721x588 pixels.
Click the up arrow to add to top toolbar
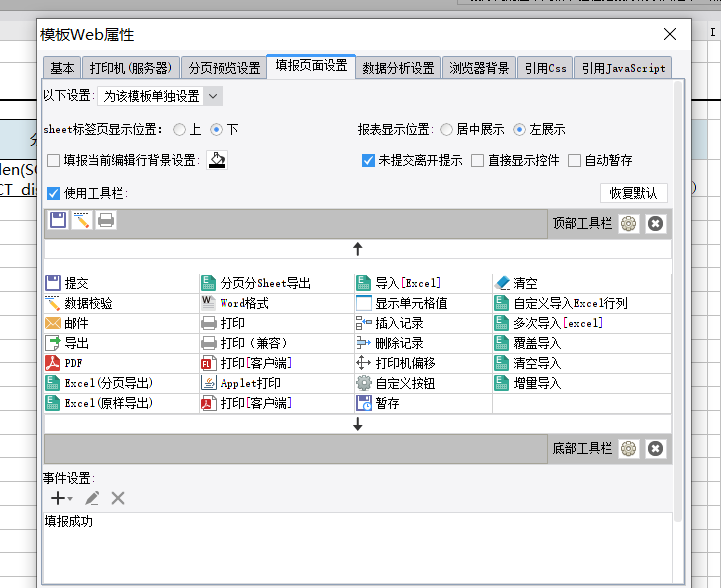[x=358, y=249]
